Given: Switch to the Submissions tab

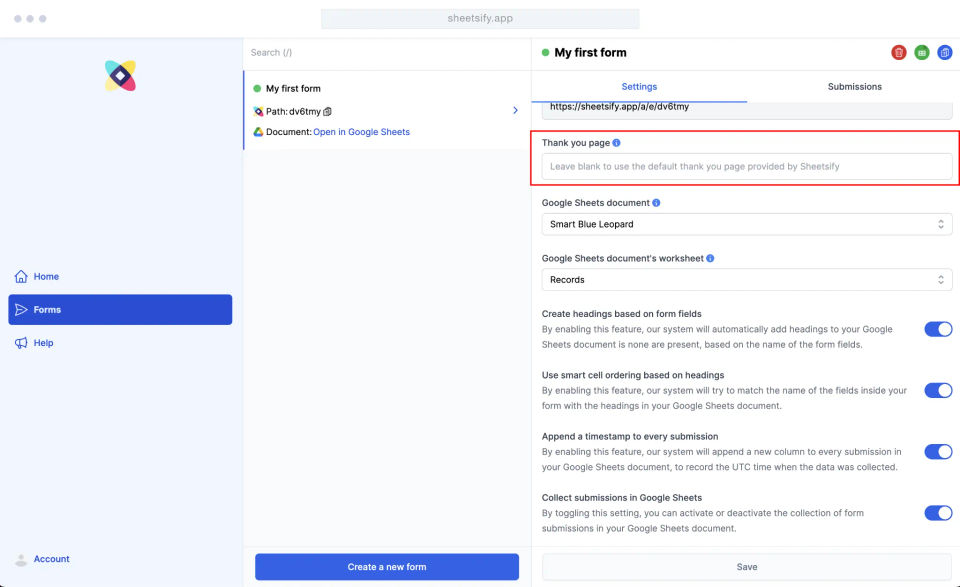Looking at the screenshot, I should 854,87.
